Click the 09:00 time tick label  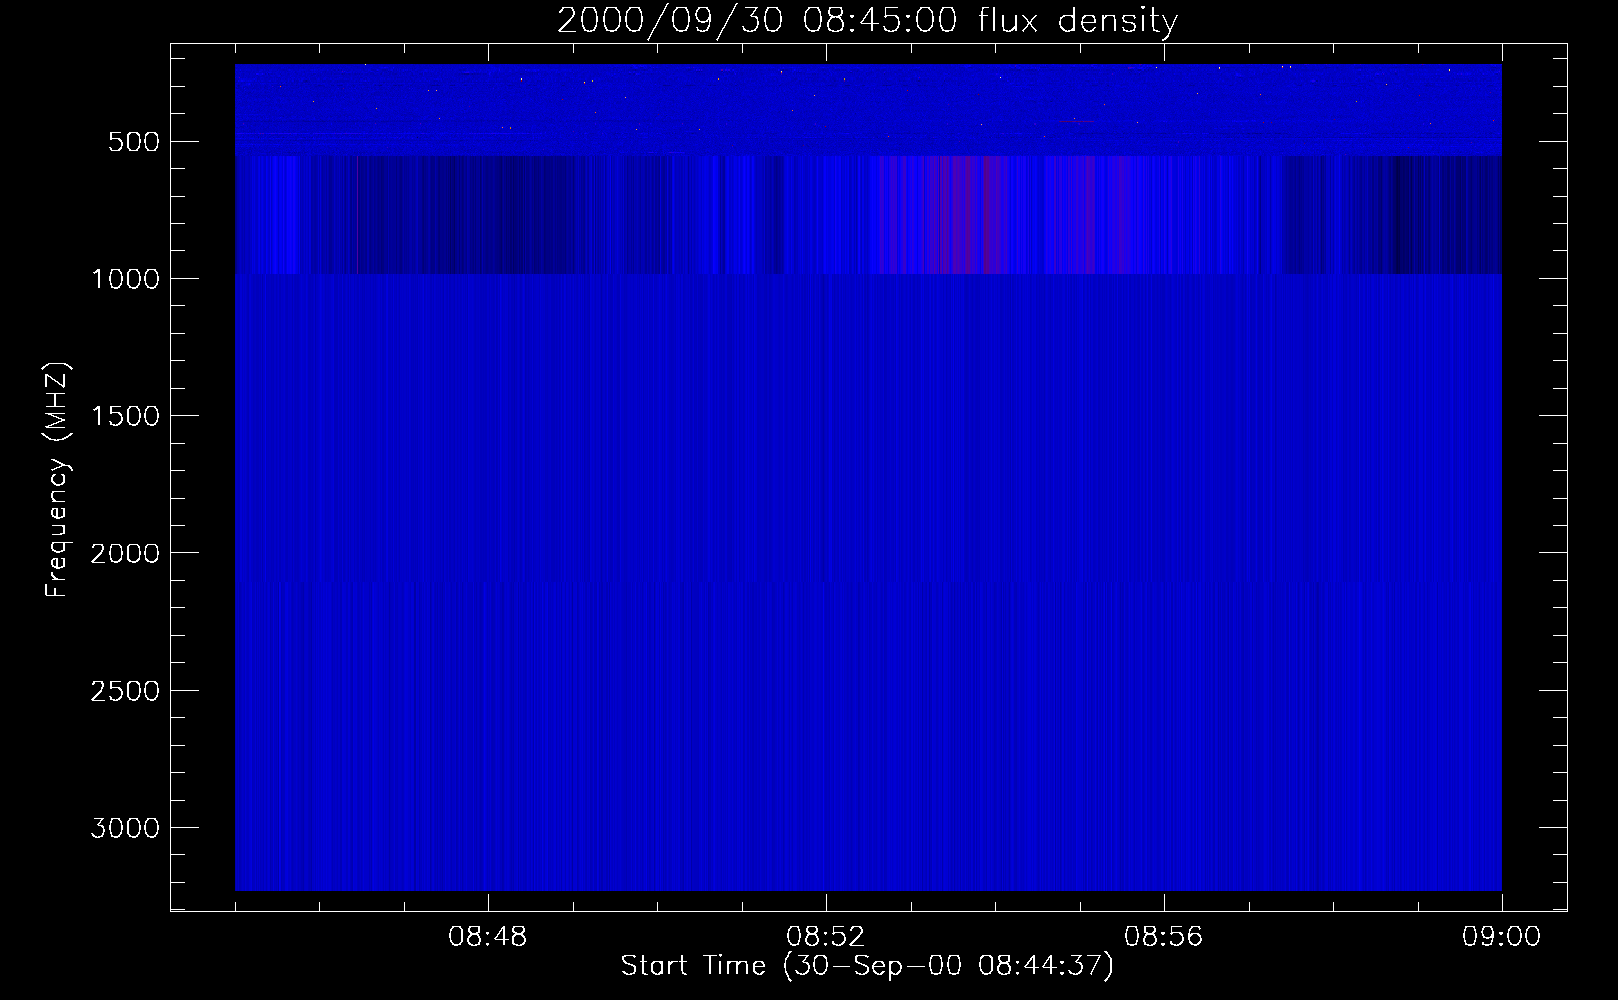1501,937
